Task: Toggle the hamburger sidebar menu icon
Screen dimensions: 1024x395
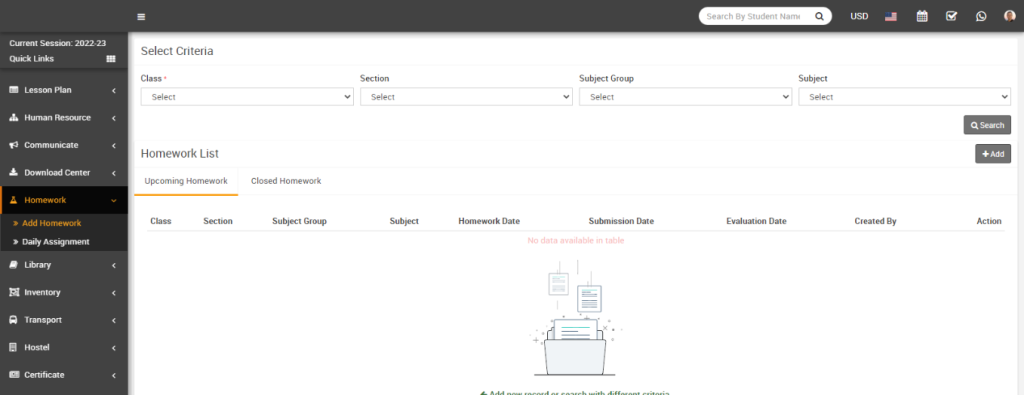Action: (x=141, y=17)
